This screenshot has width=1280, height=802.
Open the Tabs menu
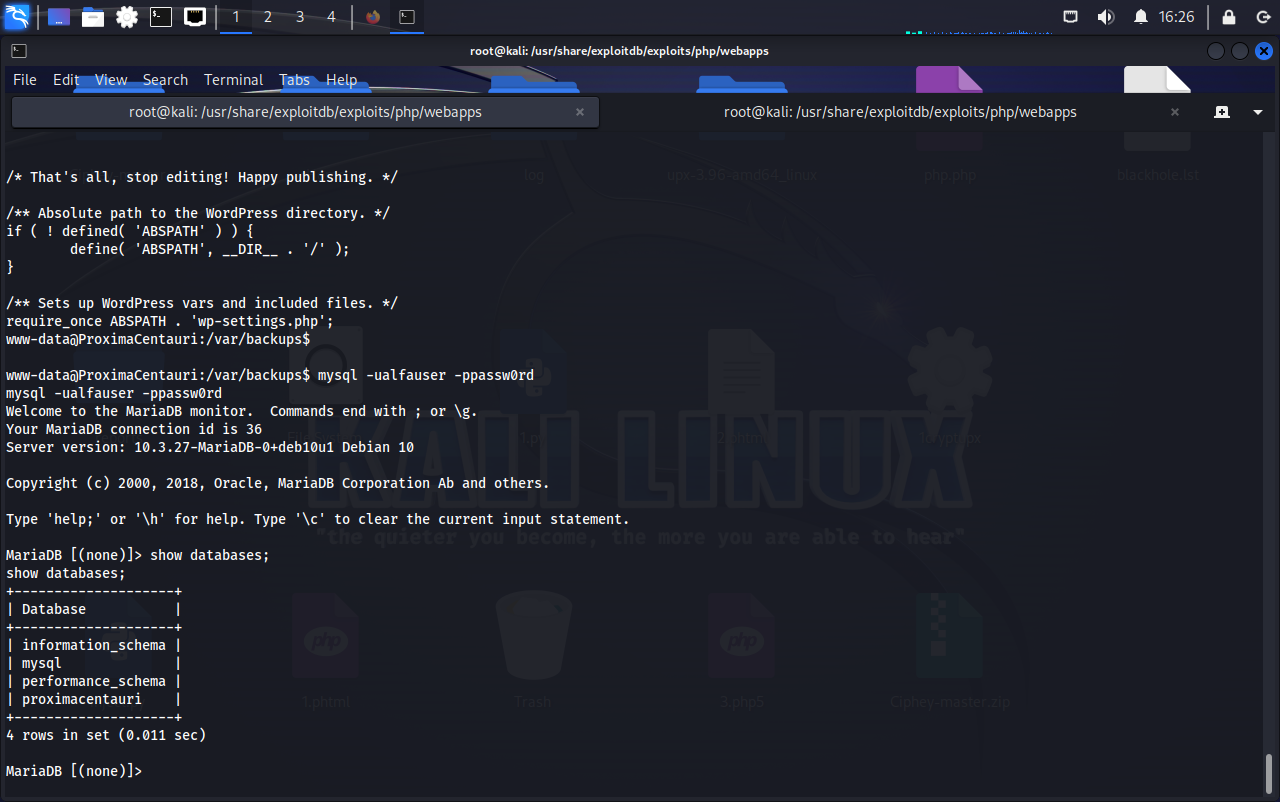[294, 80]
